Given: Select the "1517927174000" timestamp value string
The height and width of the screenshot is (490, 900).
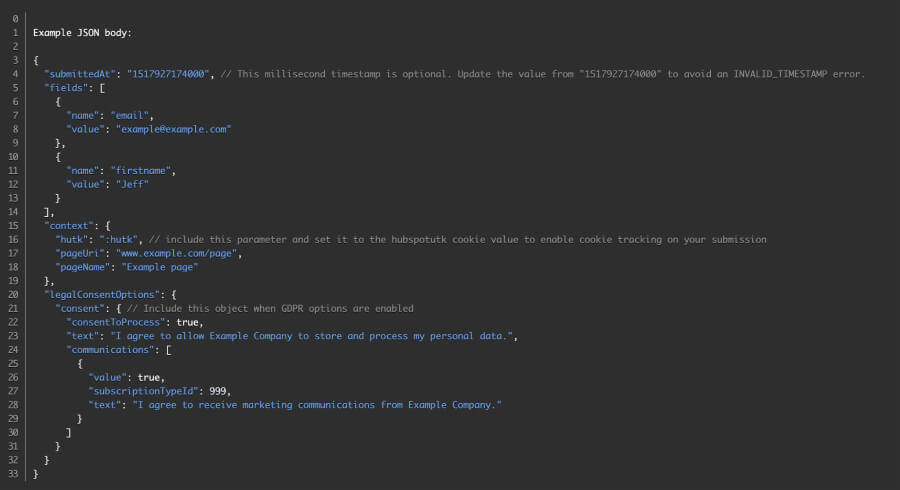Looking at the screenshot, I should tap(168, 74).
